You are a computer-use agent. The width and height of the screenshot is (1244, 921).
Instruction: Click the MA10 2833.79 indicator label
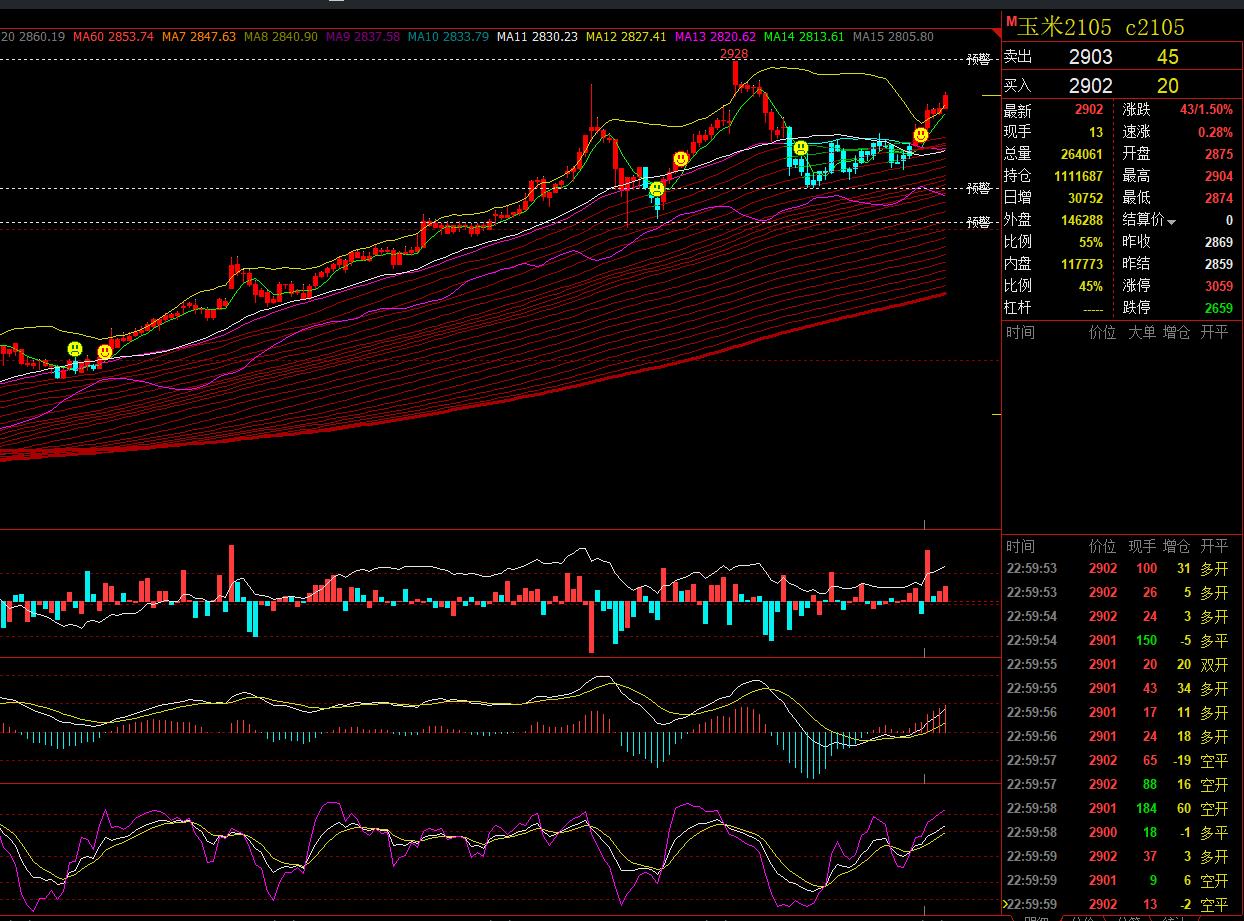point(448,37)
